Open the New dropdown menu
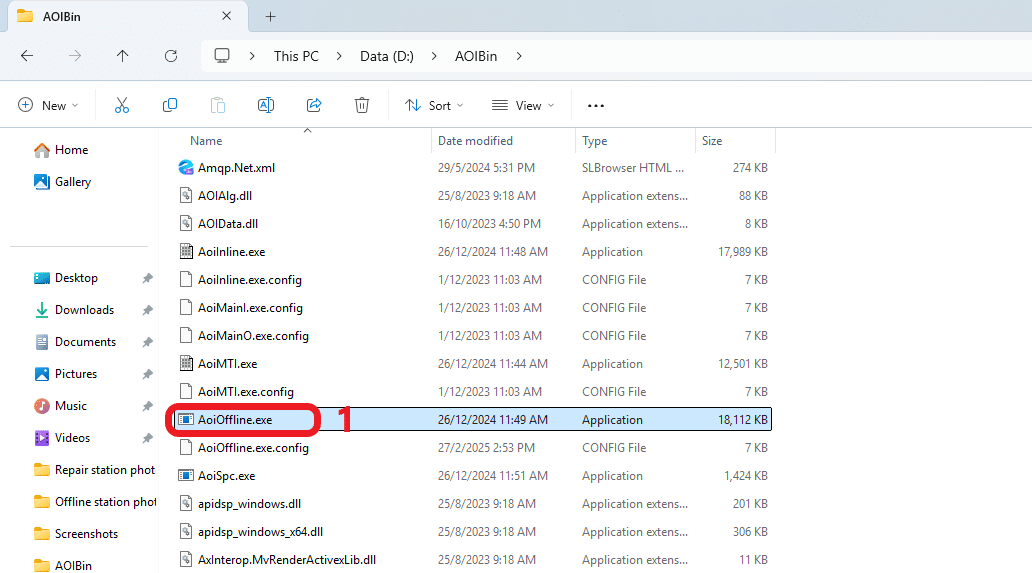 tap(48, 105)
